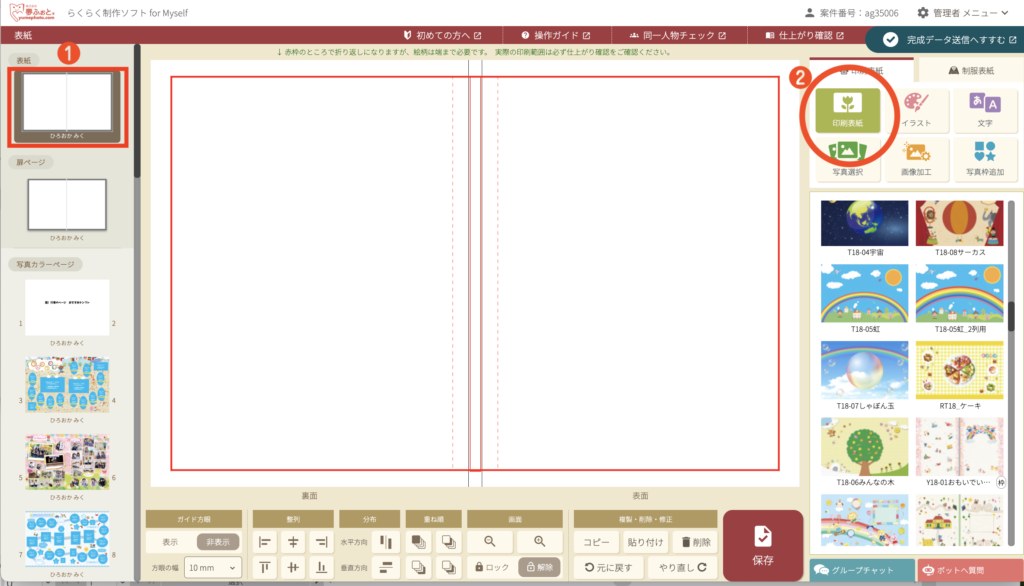This screenshot has height=586, width=1024.
Task: Click 完成データ送信へすすむ button
Action: (945, 39)
